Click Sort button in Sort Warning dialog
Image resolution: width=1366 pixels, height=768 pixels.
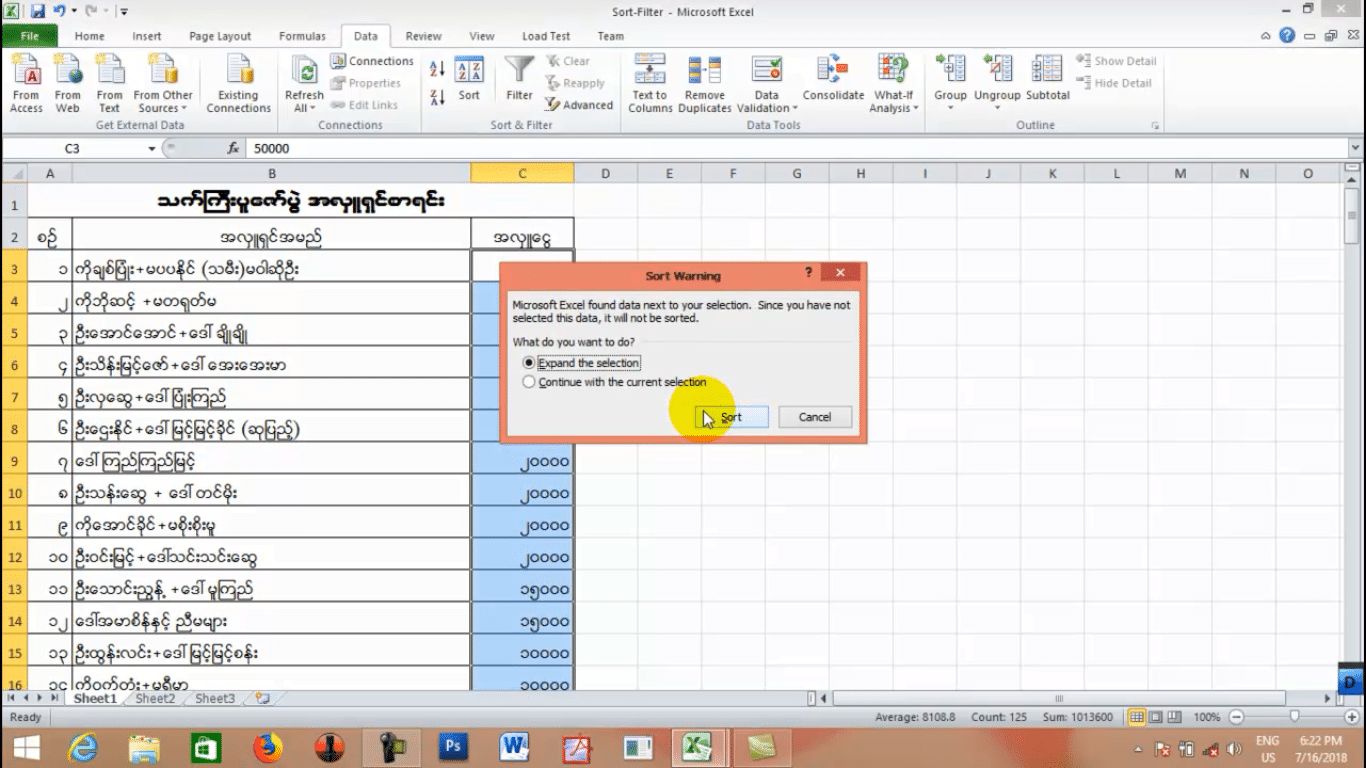click(731, 417)
